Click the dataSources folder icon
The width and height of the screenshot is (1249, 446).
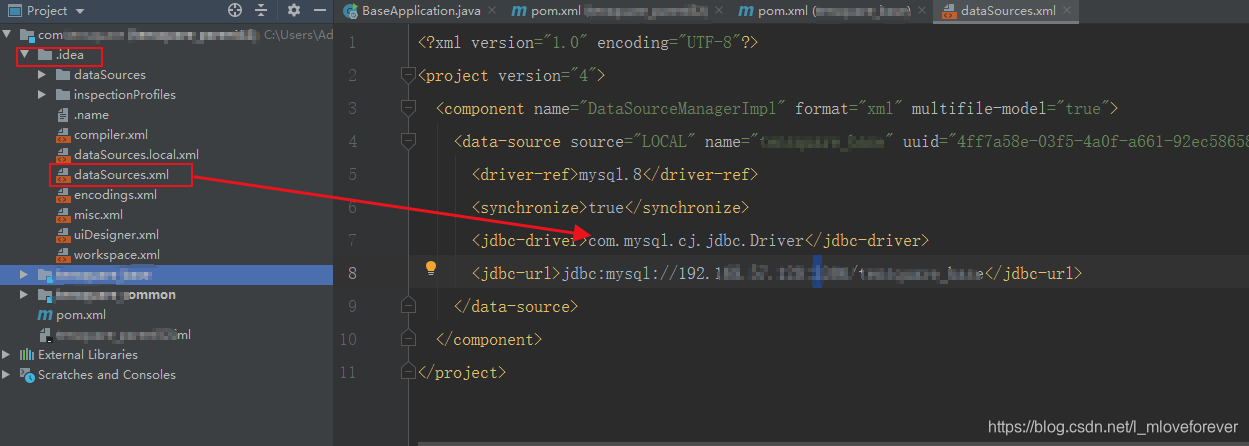pos(63,75)
